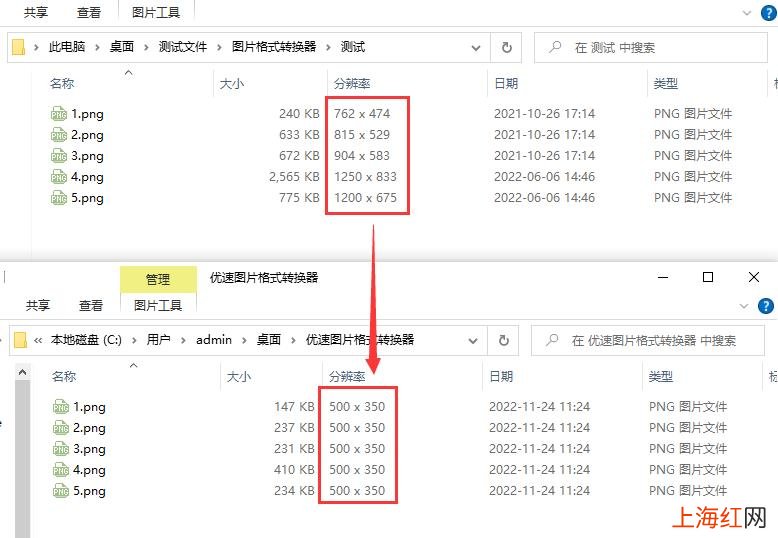This screenshot has width=778, height=538.
Task: Sort by 大小 column in lower window
Action: pos(239,377)
